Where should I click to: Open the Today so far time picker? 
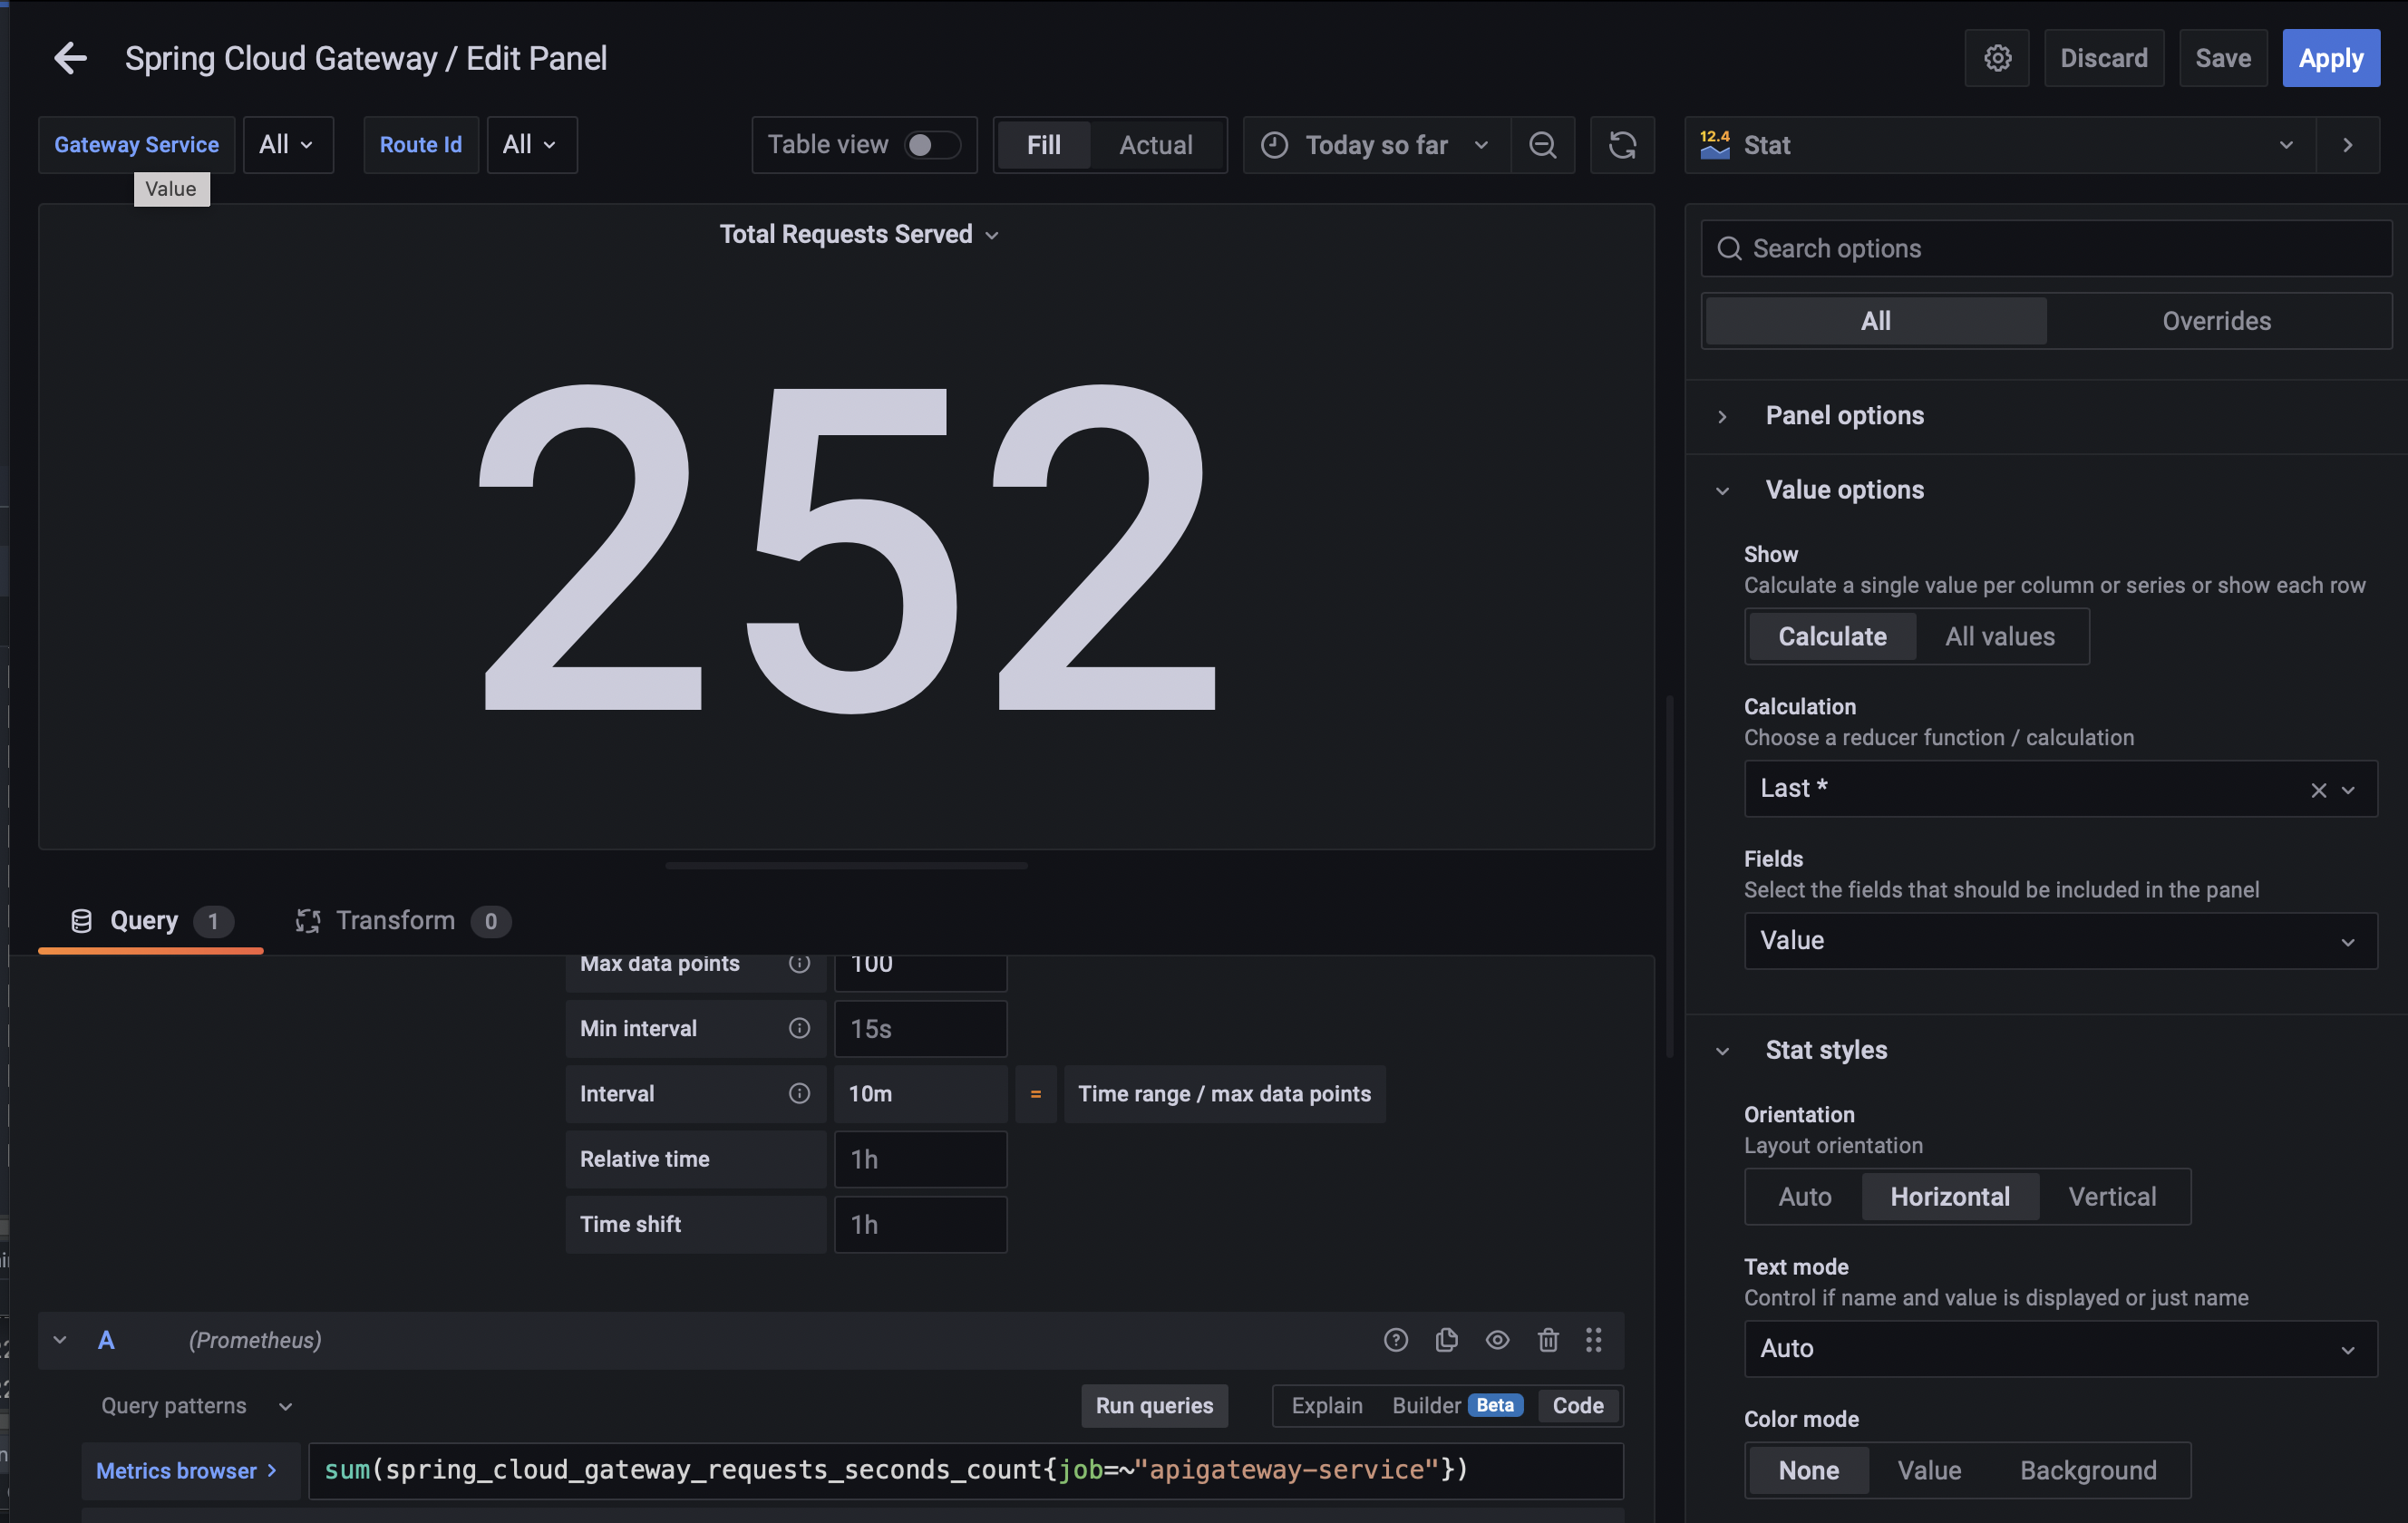pyautogui.click(x=1375, y=145)
